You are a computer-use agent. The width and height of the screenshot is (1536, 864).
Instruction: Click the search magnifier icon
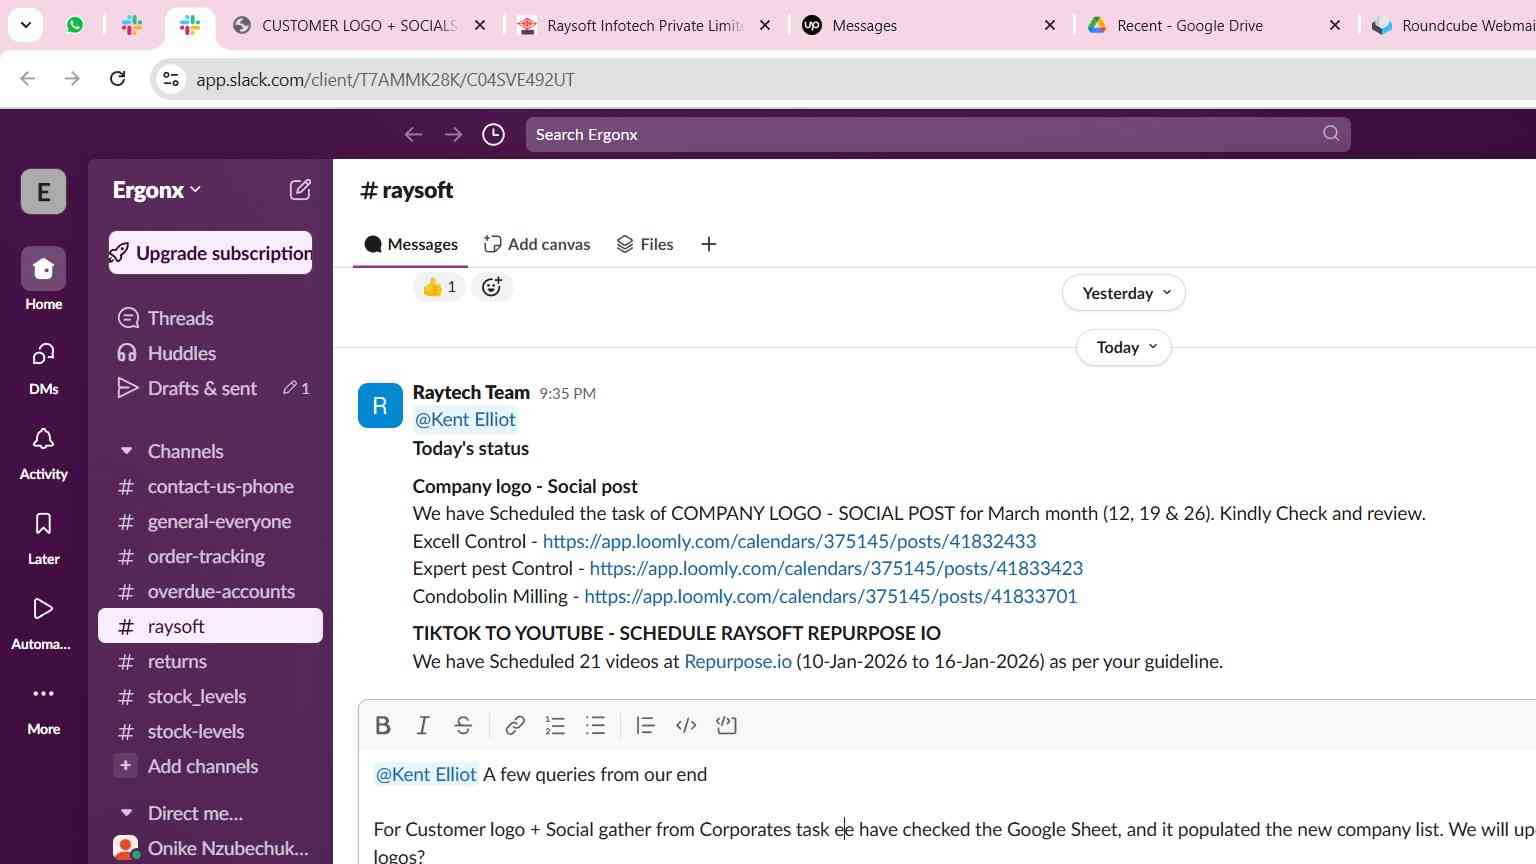click(x=1330, y=134)
